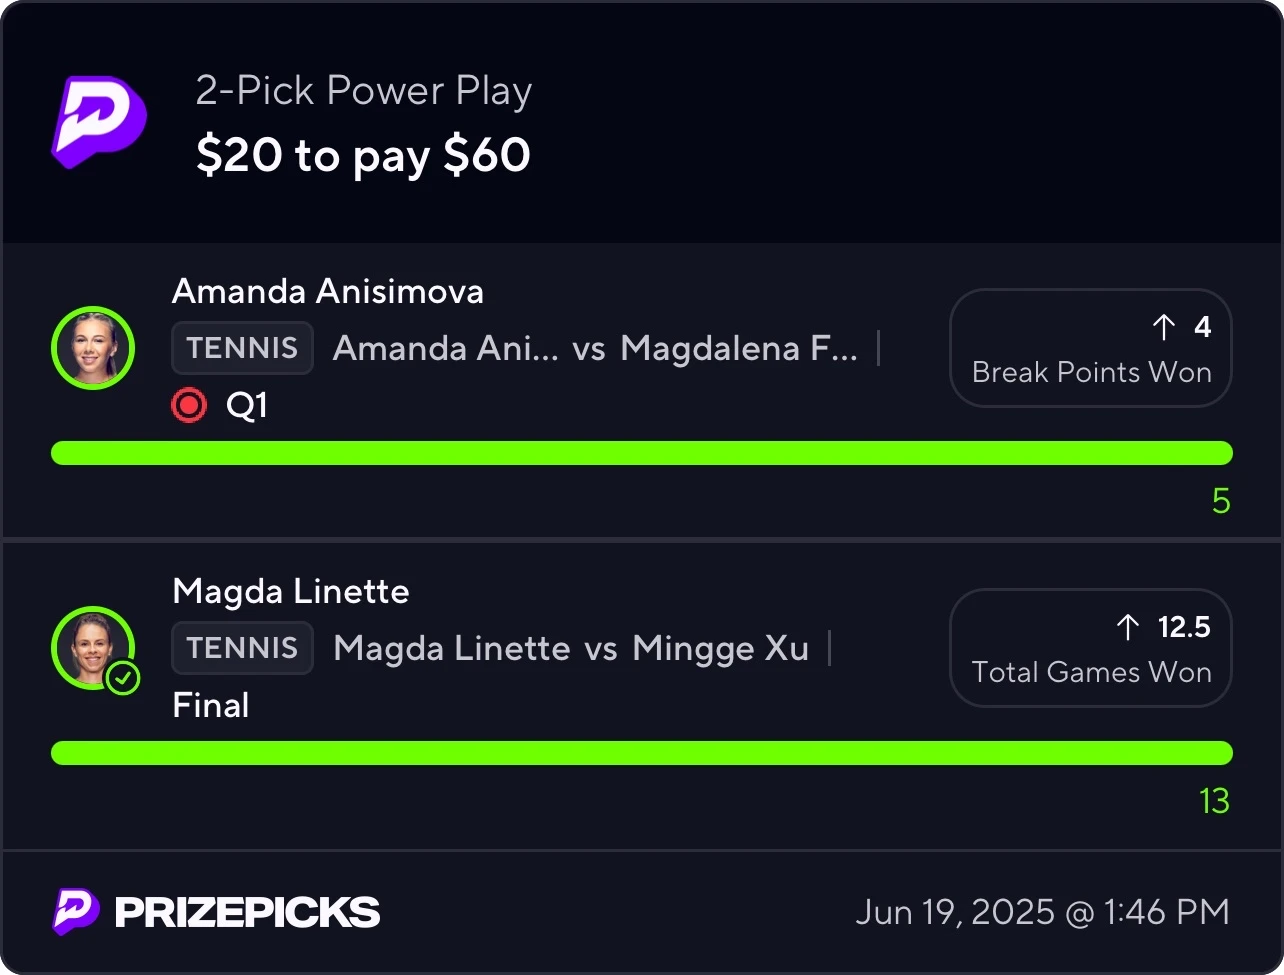
Task: Select the TENNIS tag on Anisimova's pick
Action: [243, 348]
